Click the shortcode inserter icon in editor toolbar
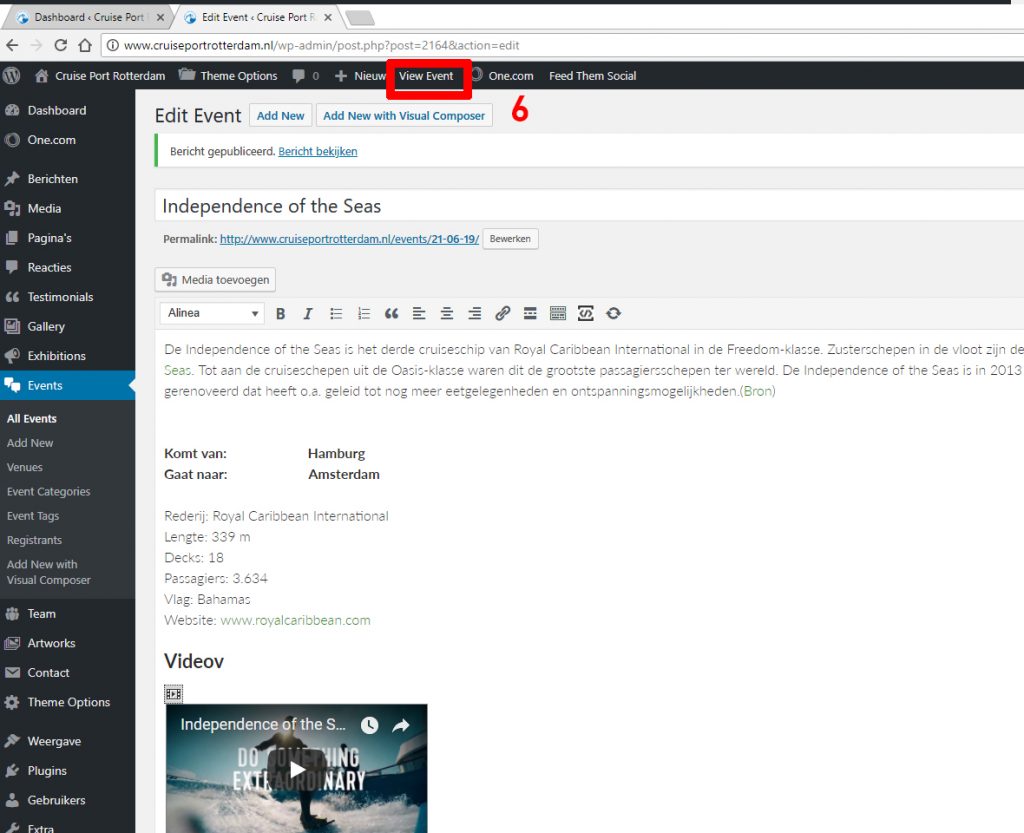The width and height of the screenshot is (1024, 833). [x=585, y=313]
